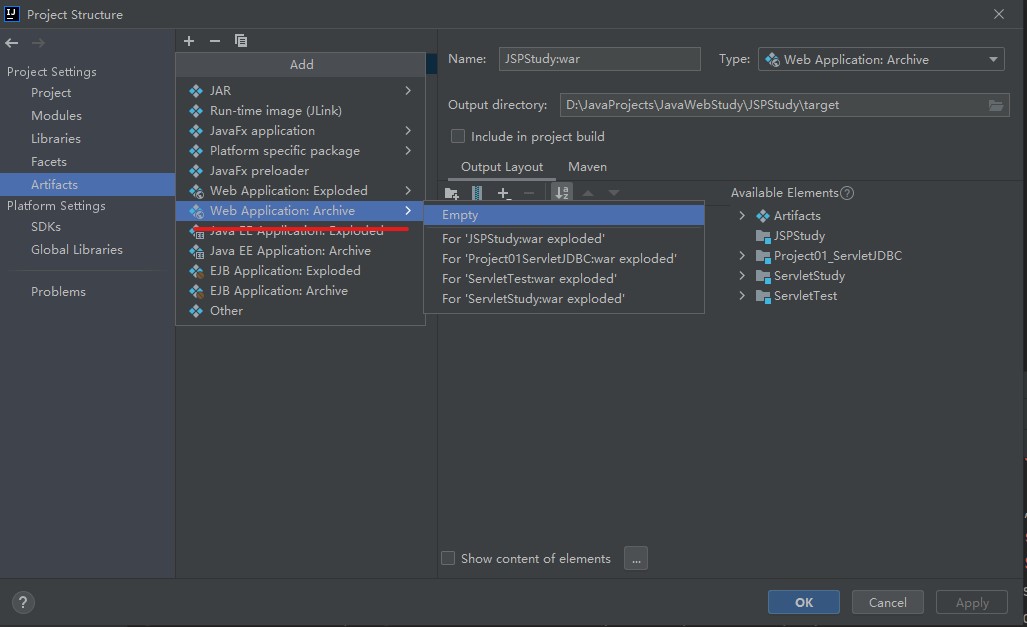Click the add copy of plus icon

tap(503, 193)
